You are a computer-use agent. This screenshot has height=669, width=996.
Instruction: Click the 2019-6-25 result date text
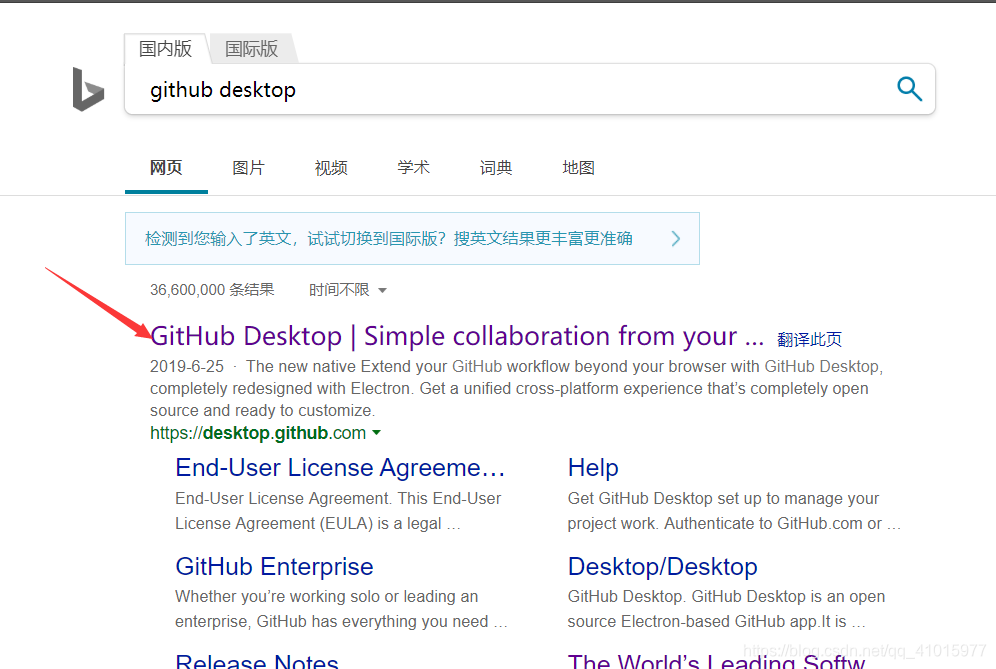pyautogui.click(x=187, y=367)
